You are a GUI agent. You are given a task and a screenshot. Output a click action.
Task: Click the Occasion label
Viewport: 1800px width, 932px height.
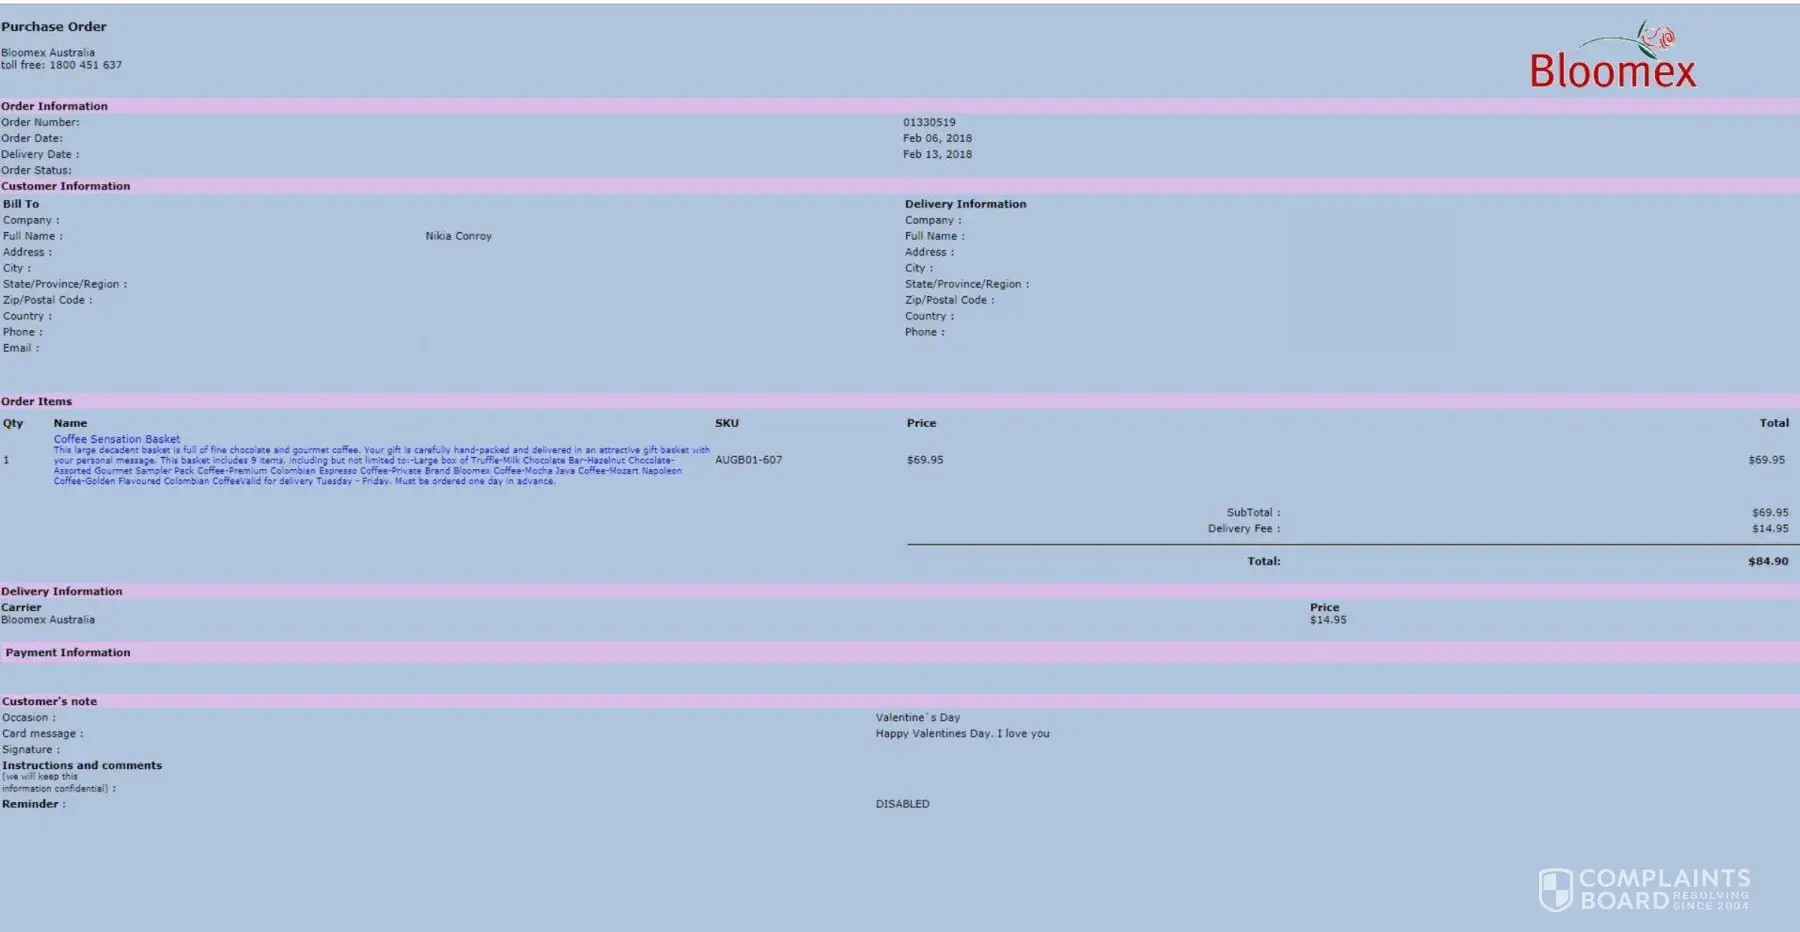29,718
